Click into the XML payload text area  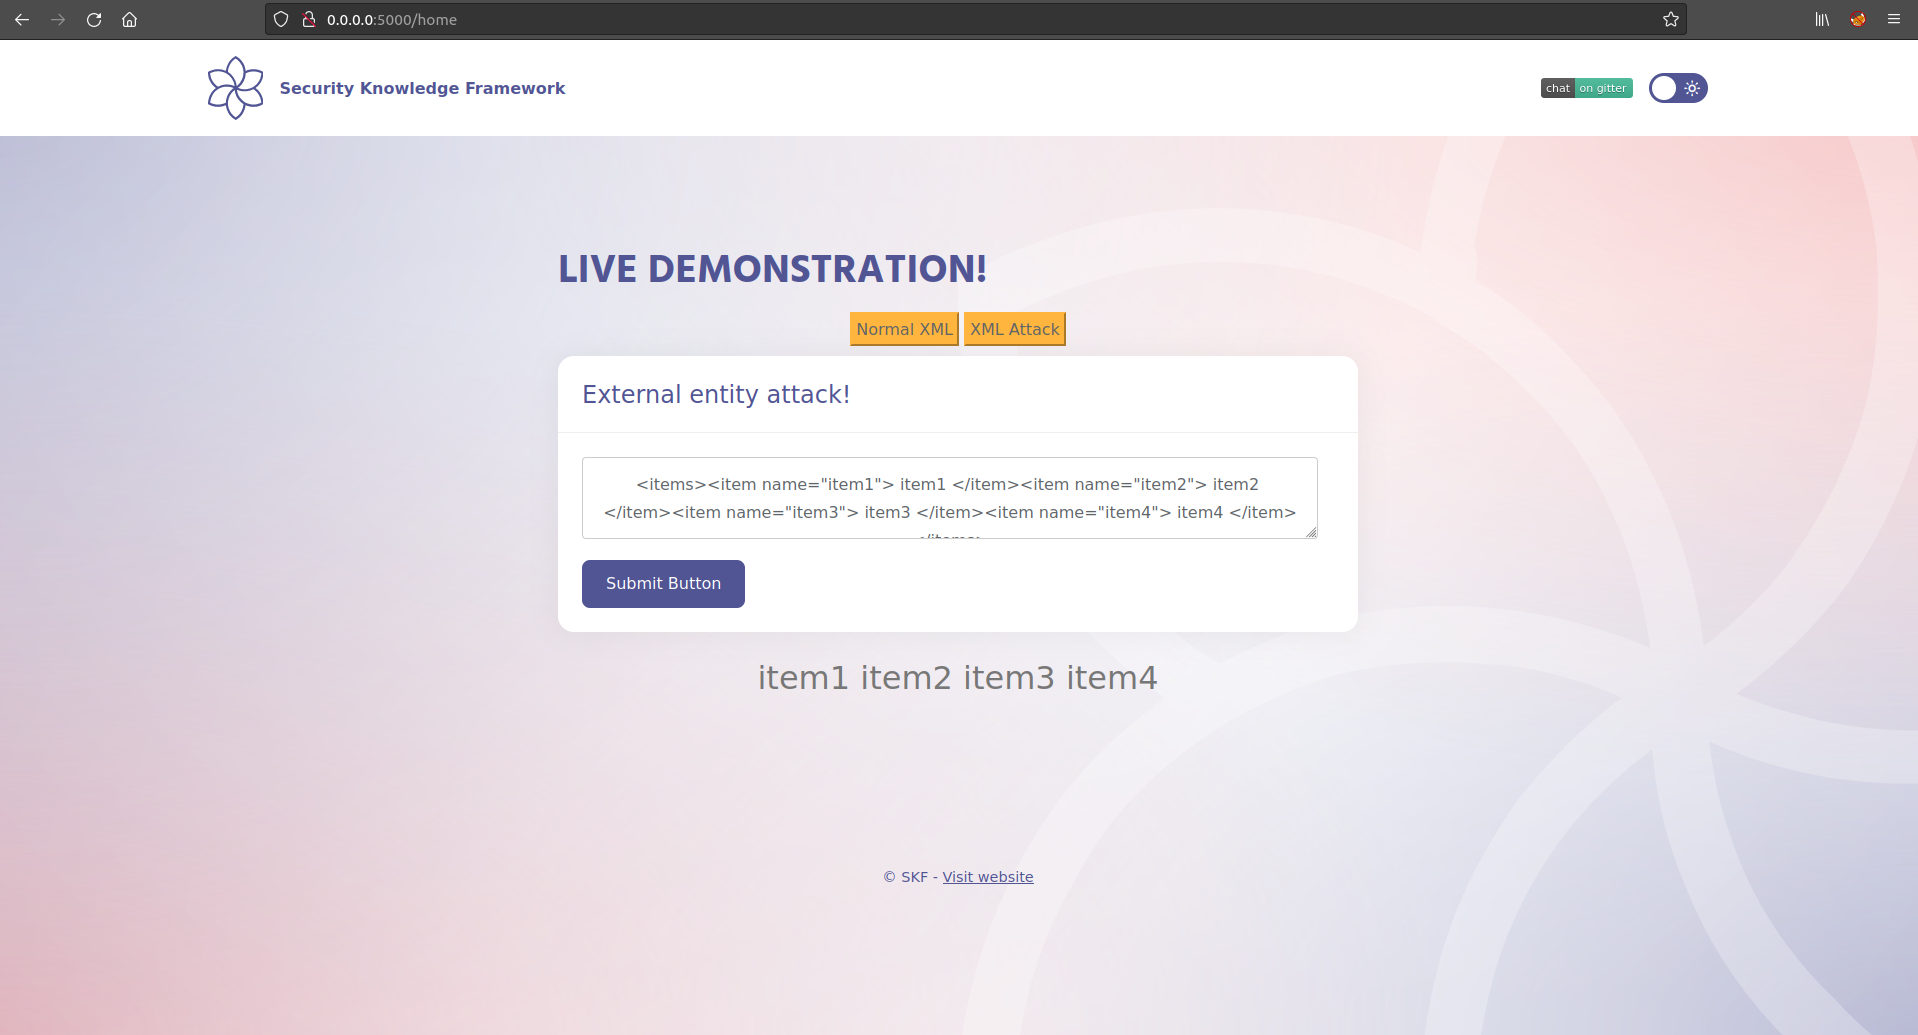click(x=949, y=498)
